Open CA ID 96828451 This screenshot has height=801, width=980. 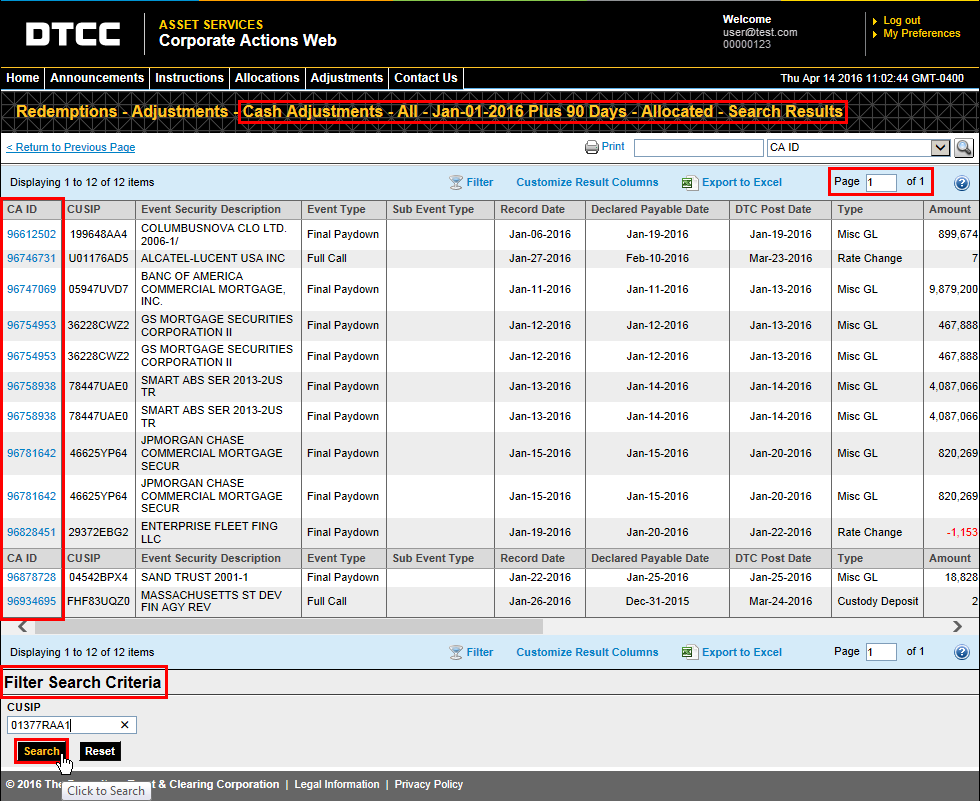click(x=31, y=532)
